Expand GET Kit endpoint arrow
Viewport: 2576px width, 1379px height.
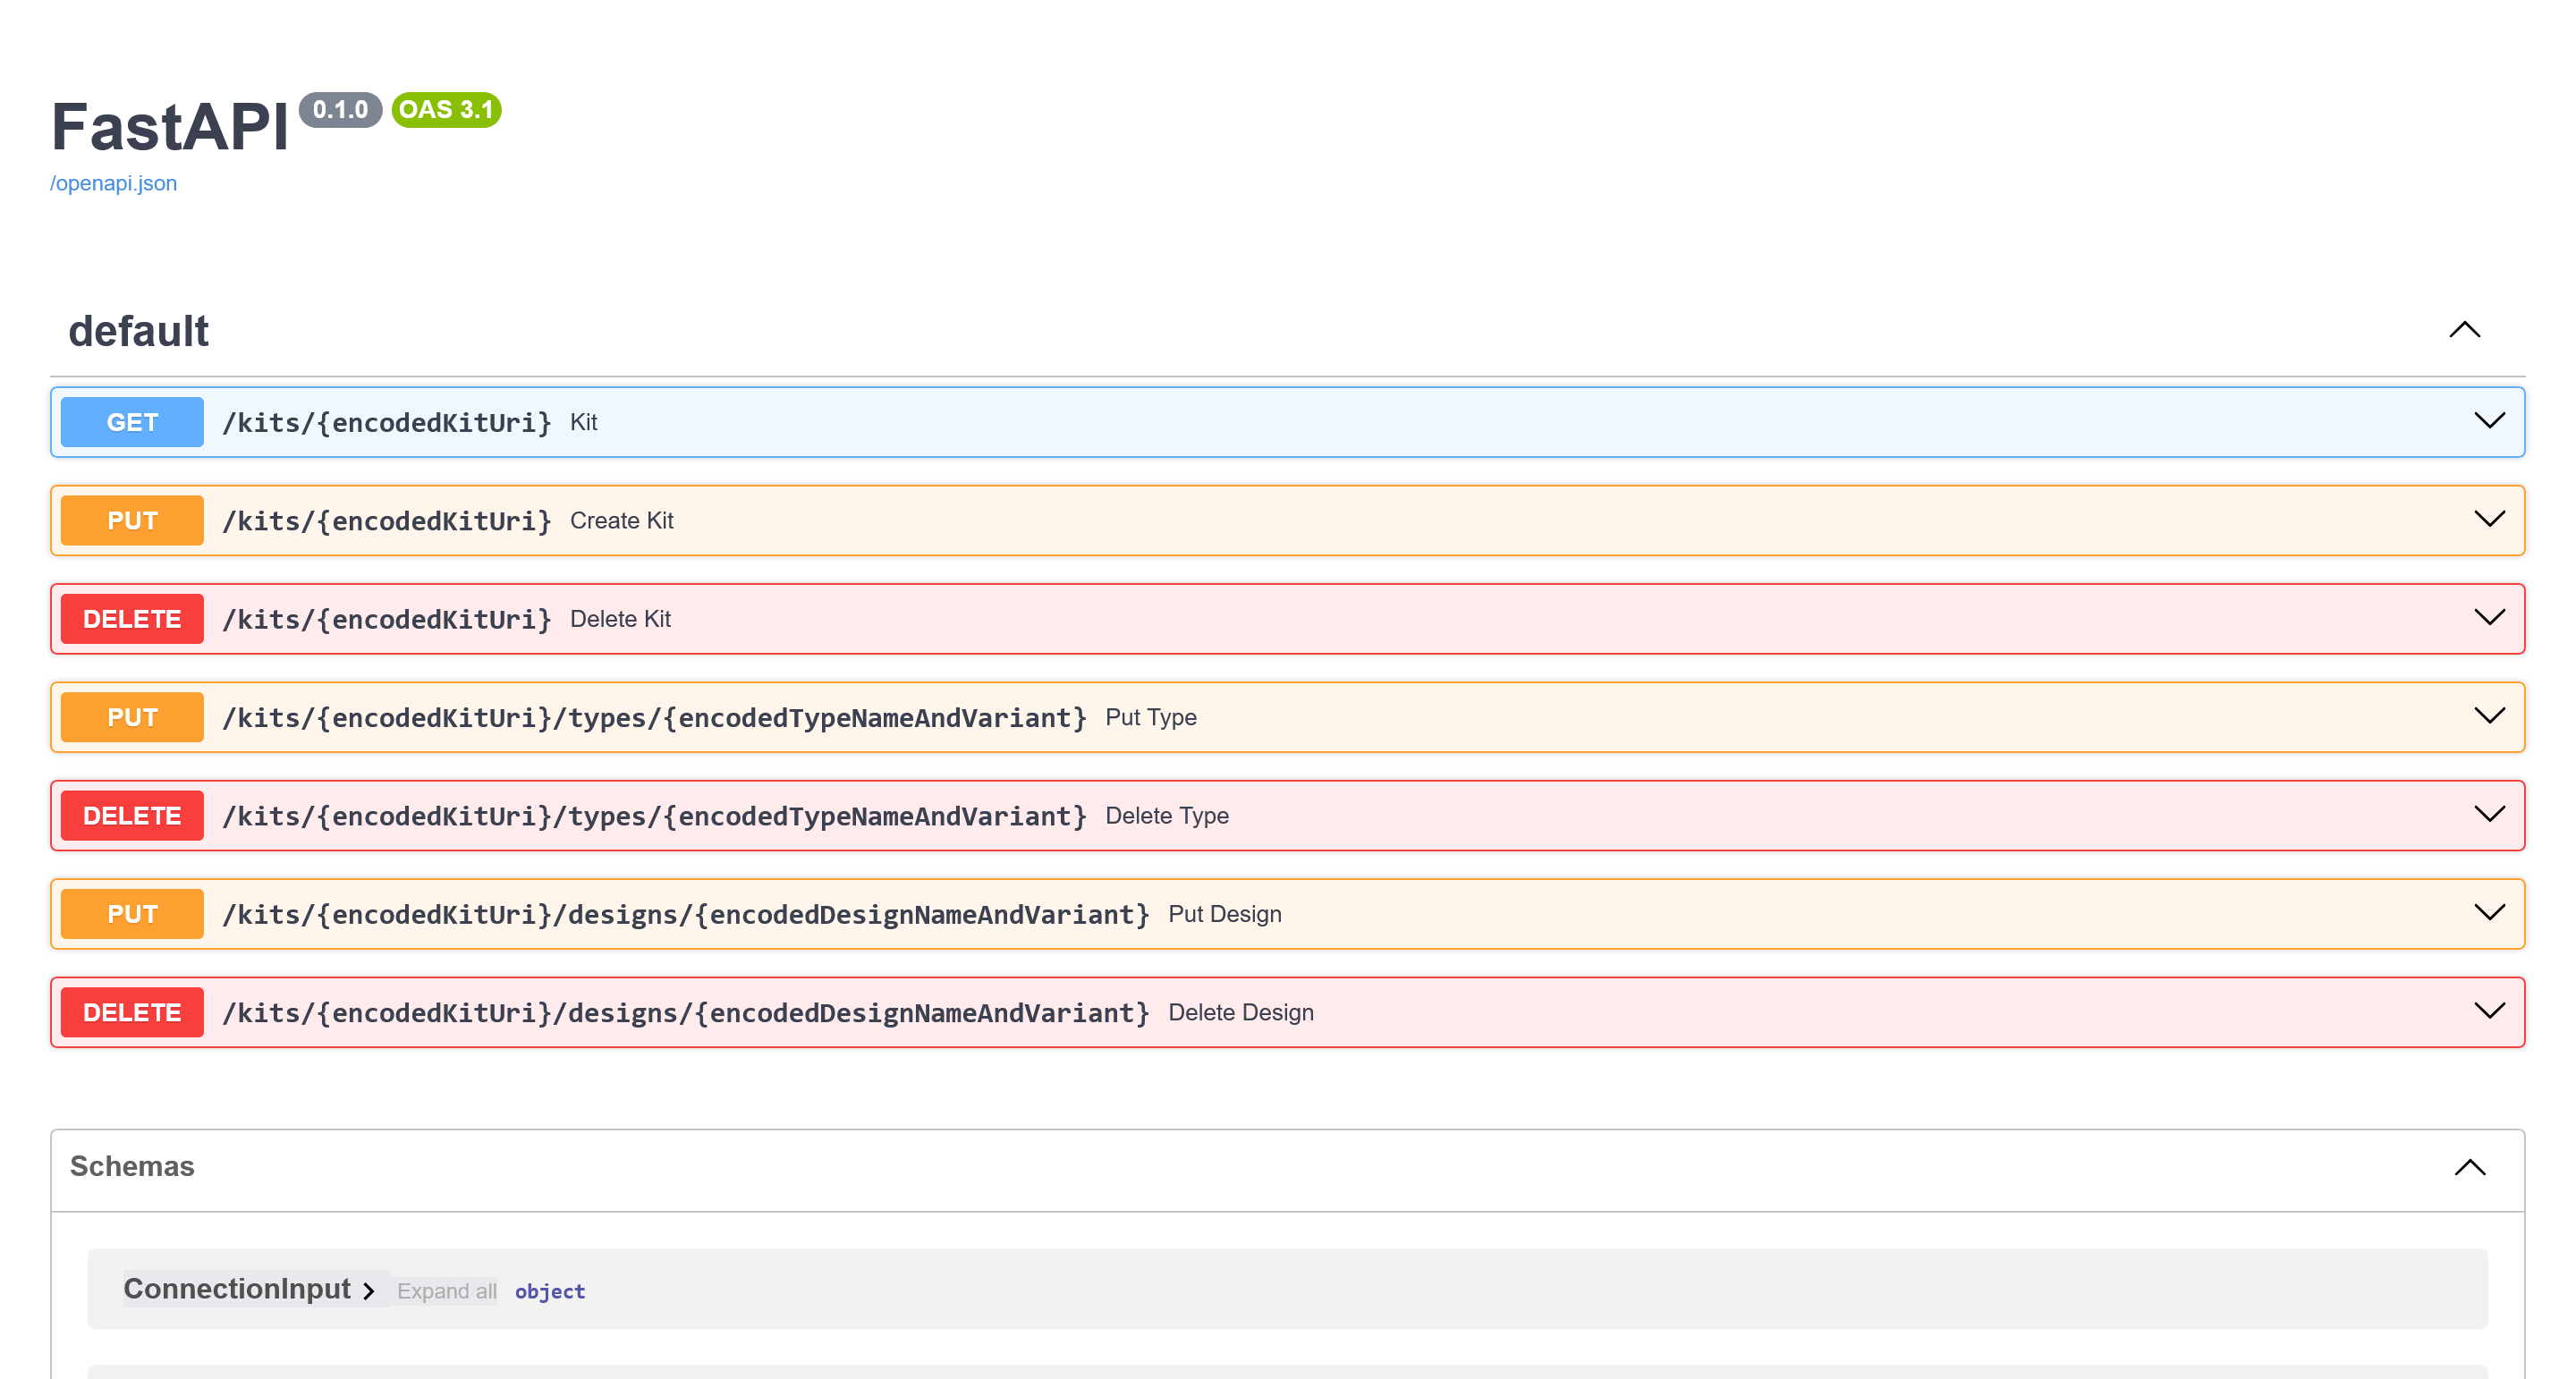coord(2489,421)
